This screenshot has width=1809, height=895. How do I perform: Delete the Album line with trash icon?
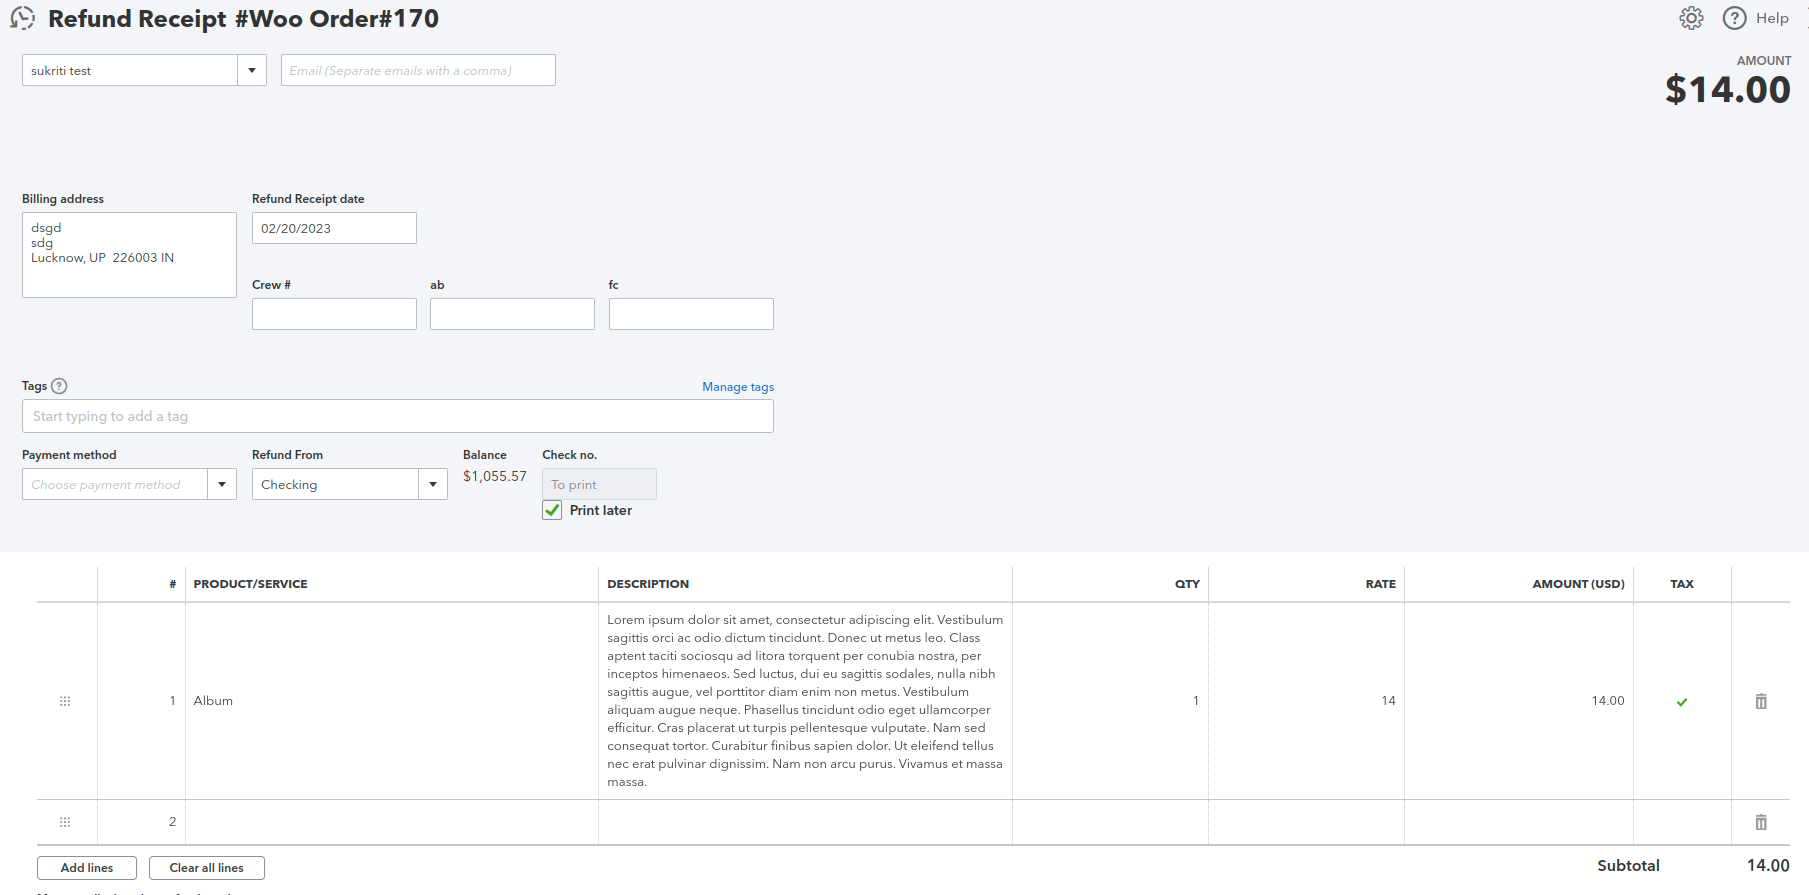[1761, 701]
